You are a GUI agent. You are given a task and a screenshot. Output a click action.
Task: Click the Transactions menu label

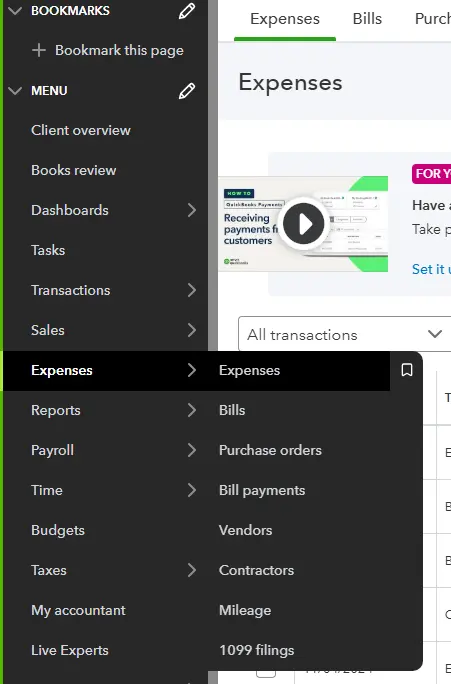[x=71, y=290]
